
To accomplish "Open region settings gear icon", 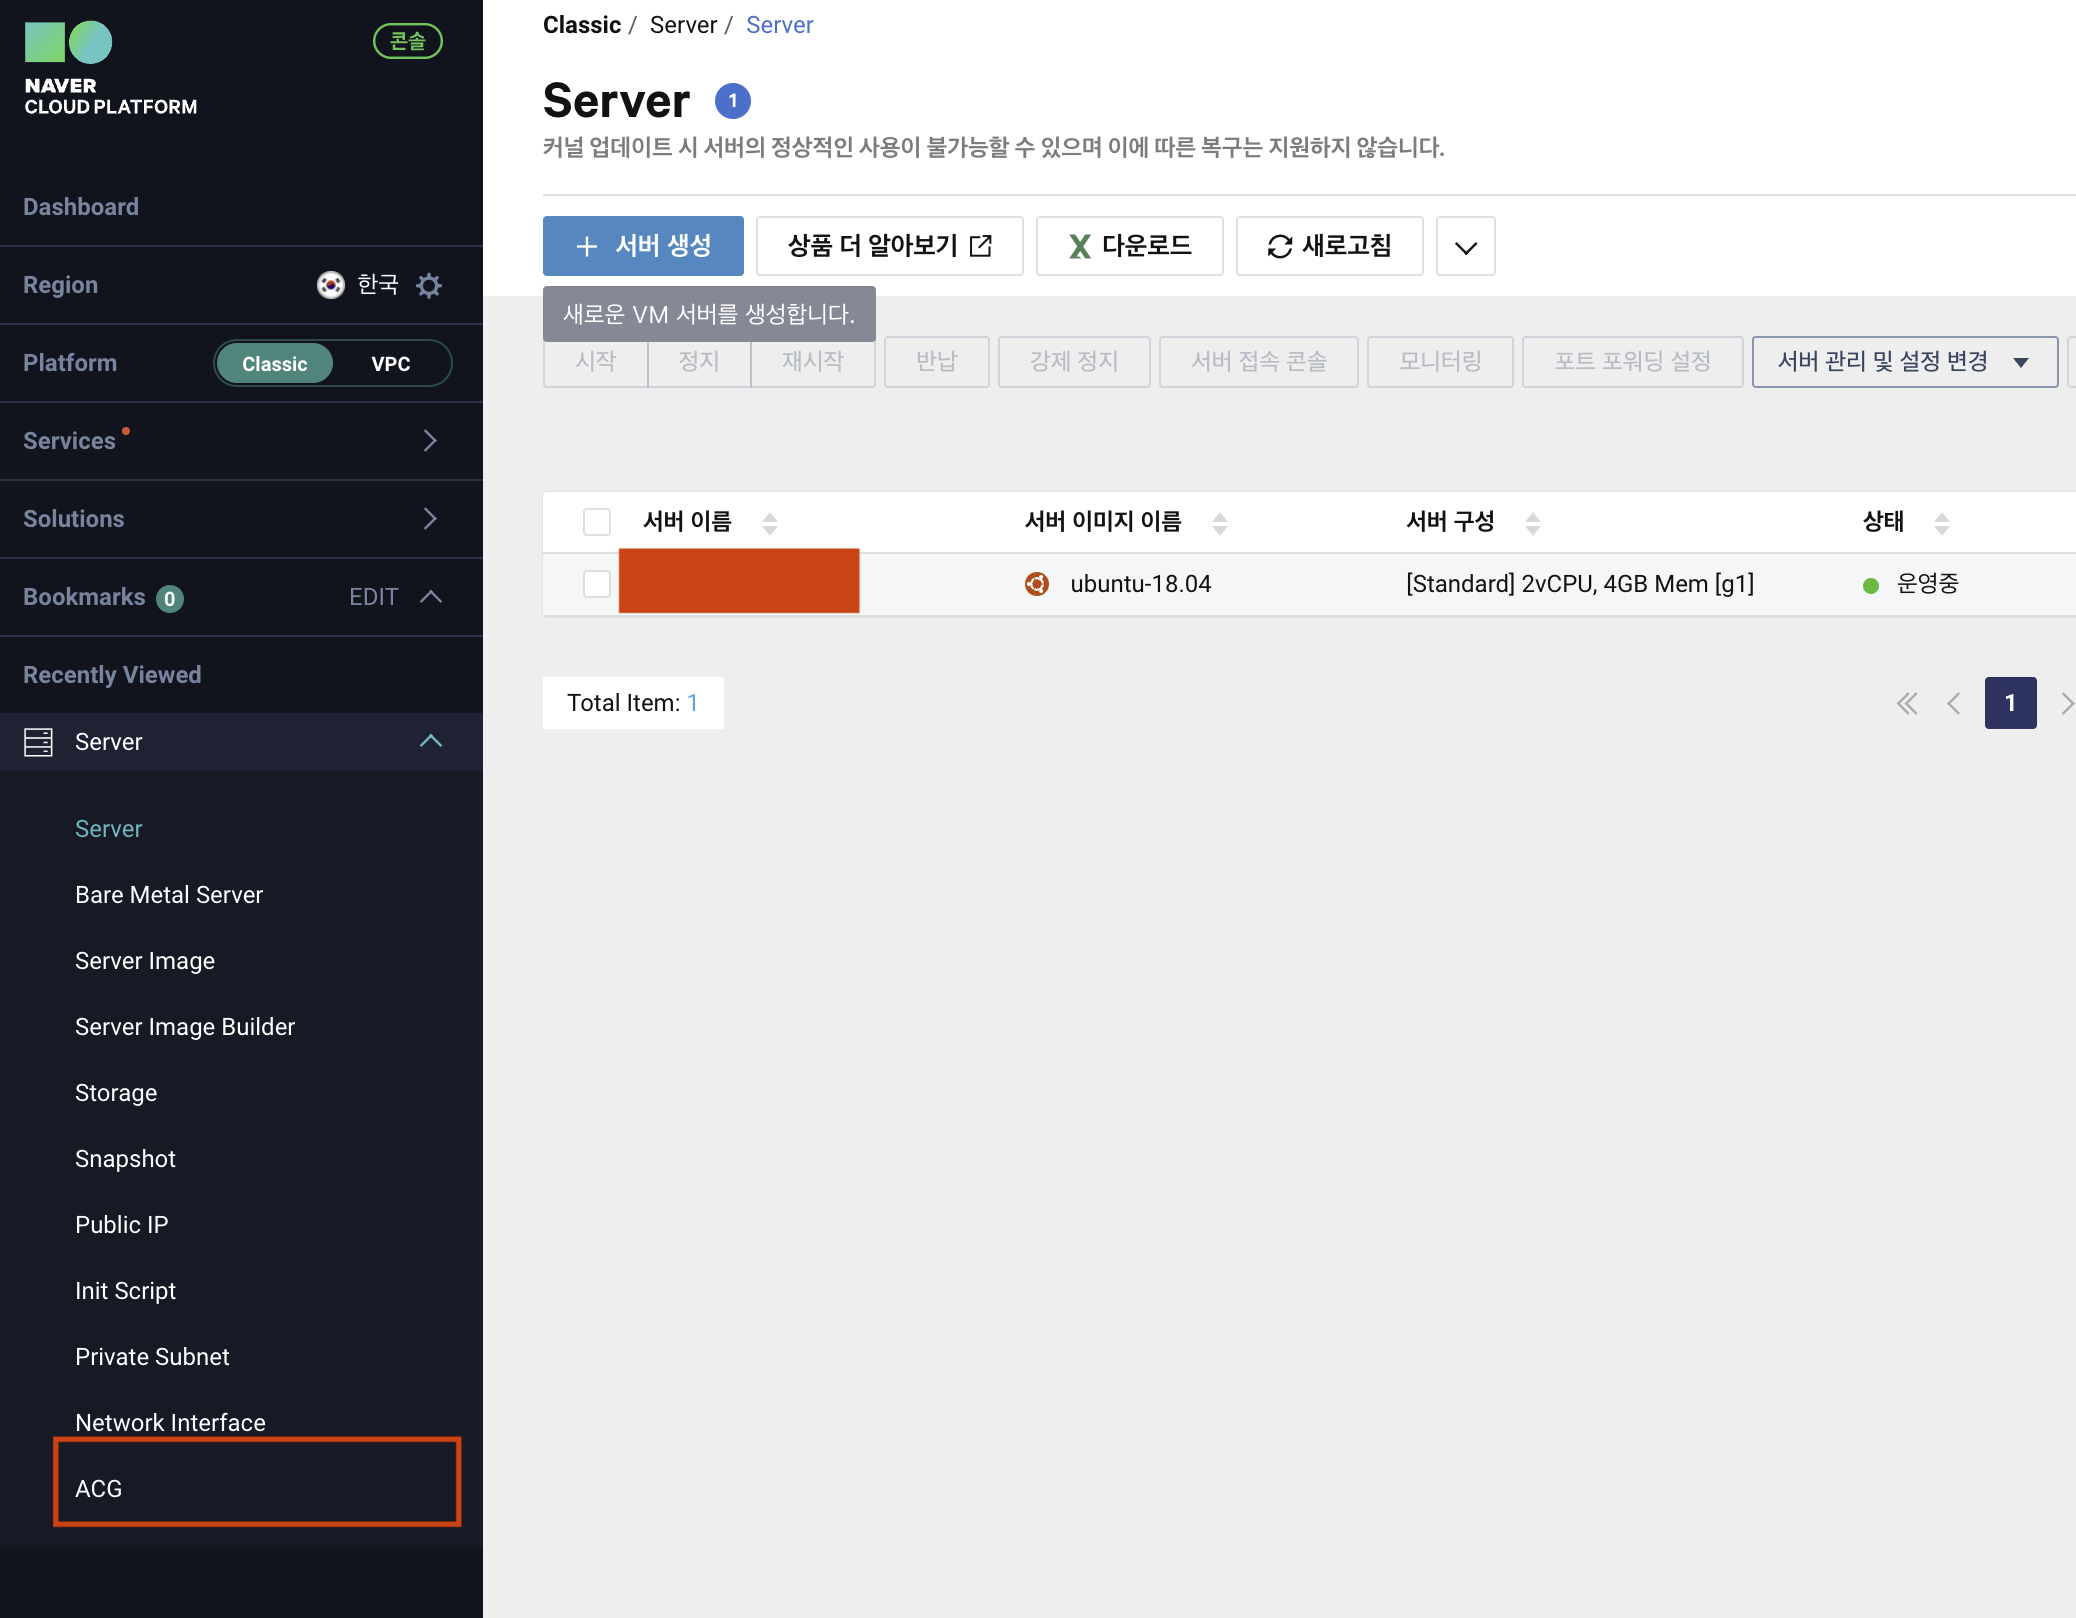I will (429, 285).
